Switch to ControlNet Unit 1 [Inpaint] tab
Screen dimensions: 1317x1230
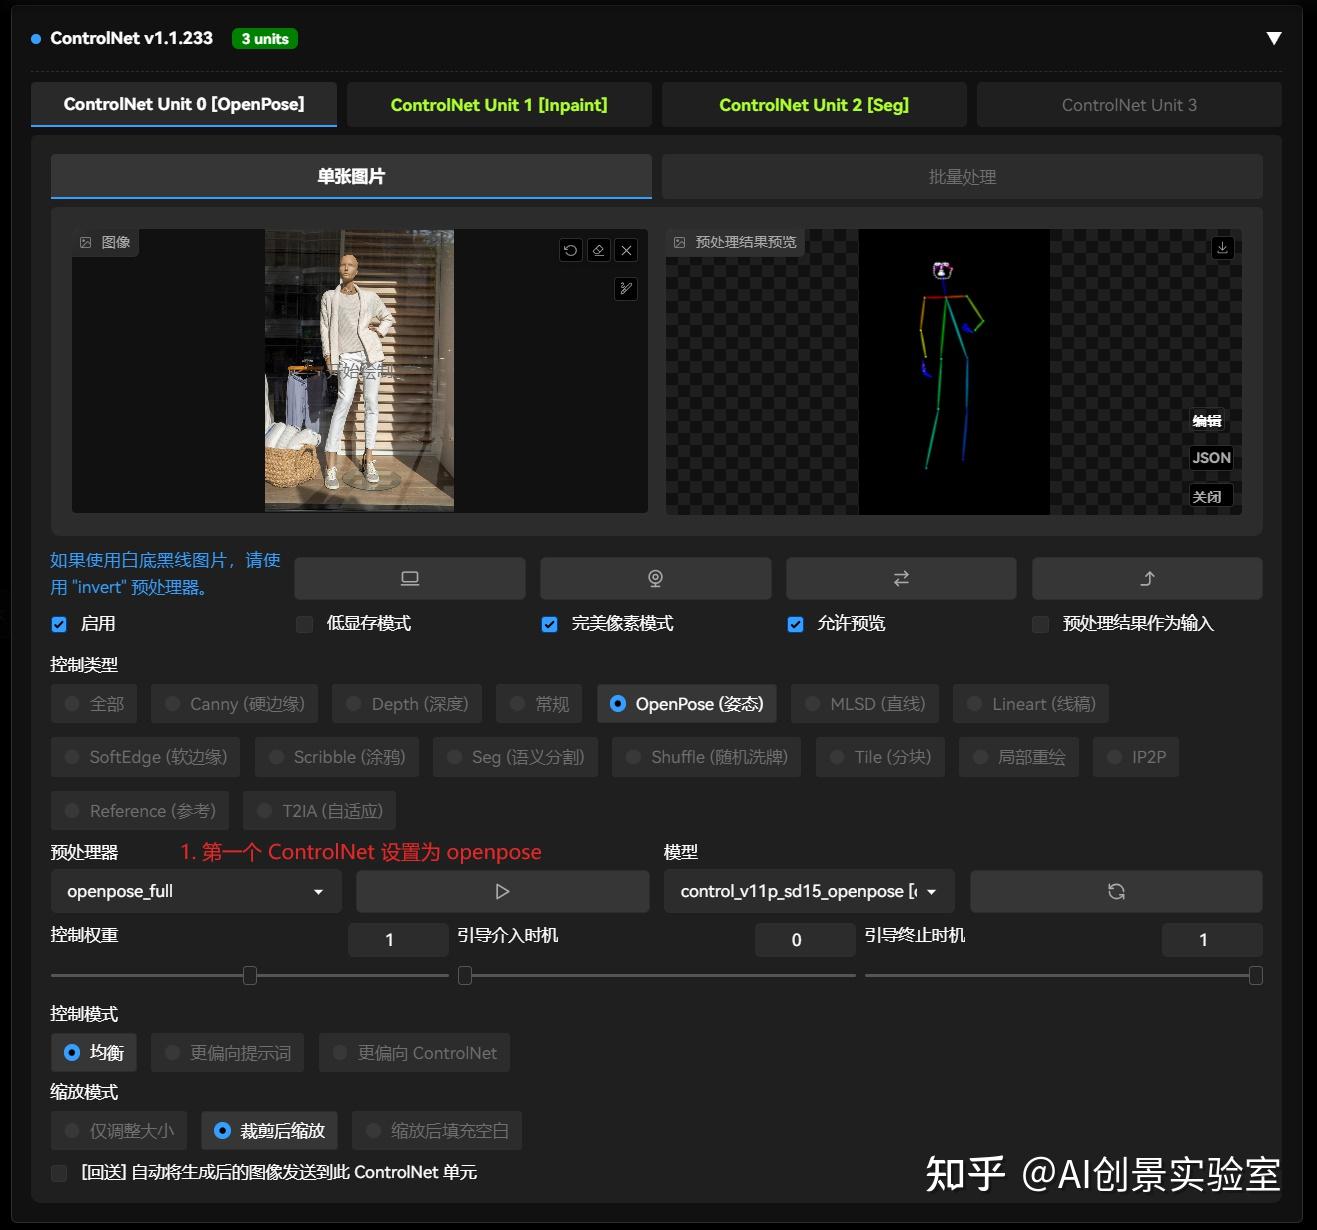point(499,104)
